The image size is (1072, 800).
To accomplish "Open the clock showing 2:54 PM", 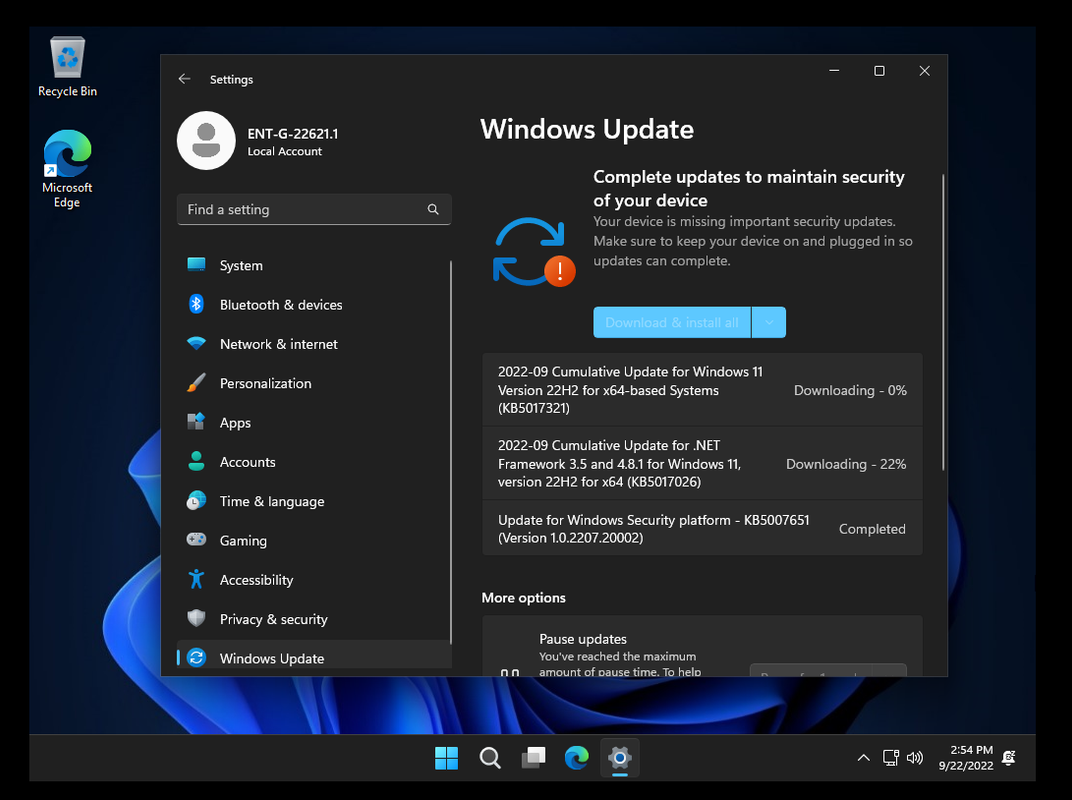I will (x=965, y=758).
